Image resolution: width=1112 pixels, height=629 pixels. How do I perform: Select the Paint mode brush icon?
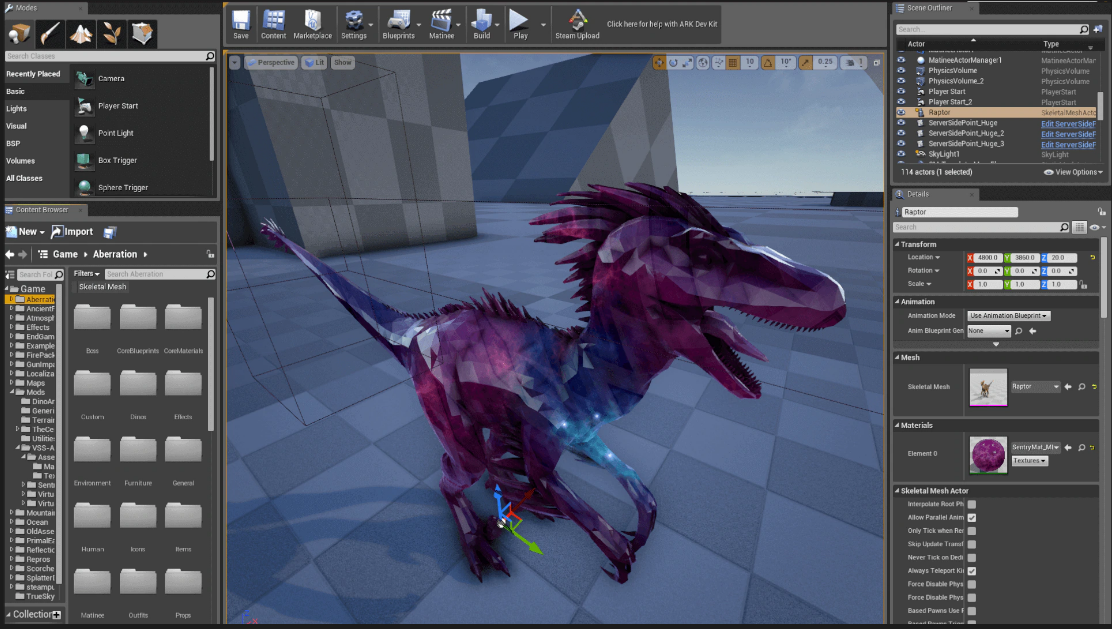pyautogui.click(x=50, y=33)
